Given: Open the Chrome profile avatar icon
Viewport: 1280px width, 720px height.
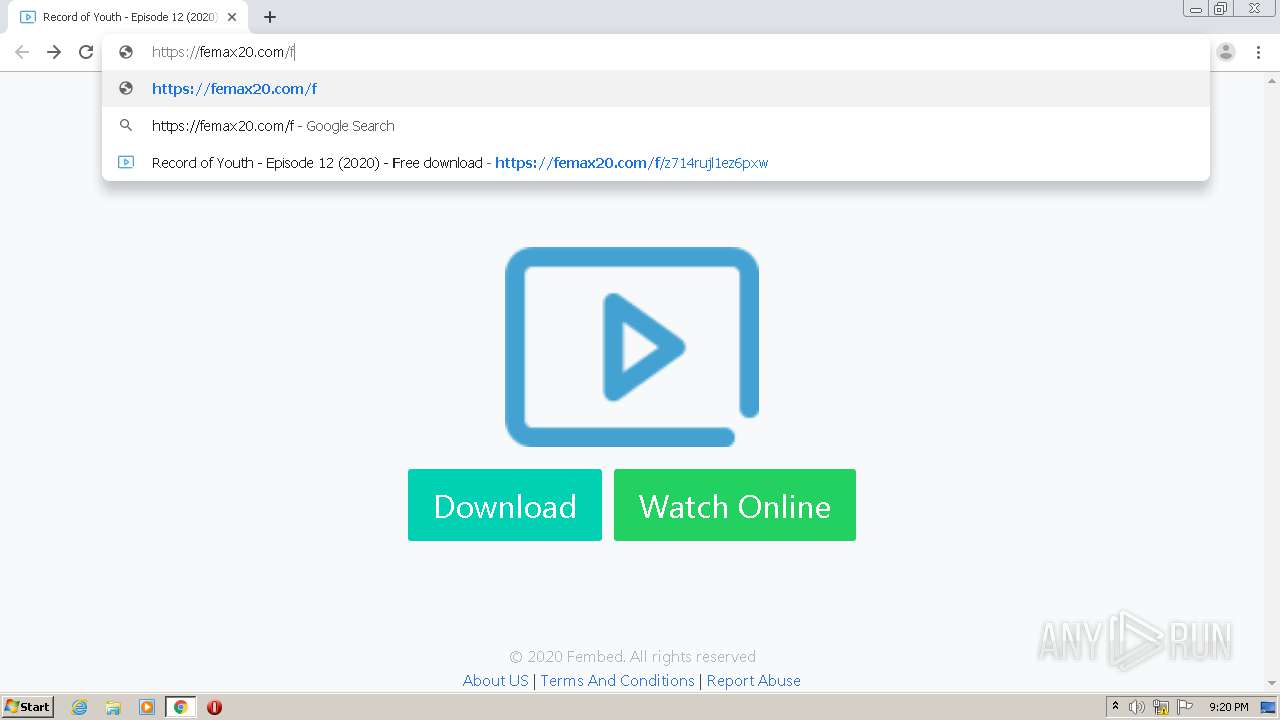Looking at the screenshot, I should [1226, 52].
